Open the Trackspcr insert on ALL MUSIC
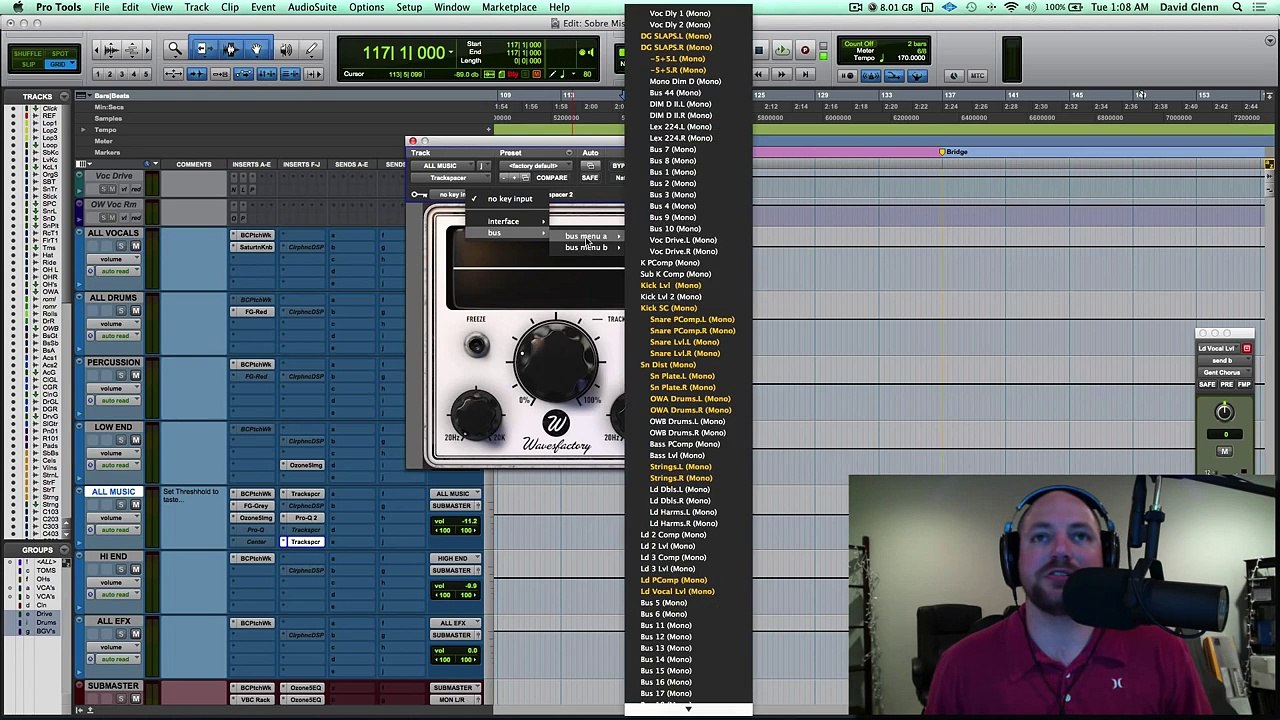Image resolution: width=1280 pixels, height=720 pixels. (305, 542)
